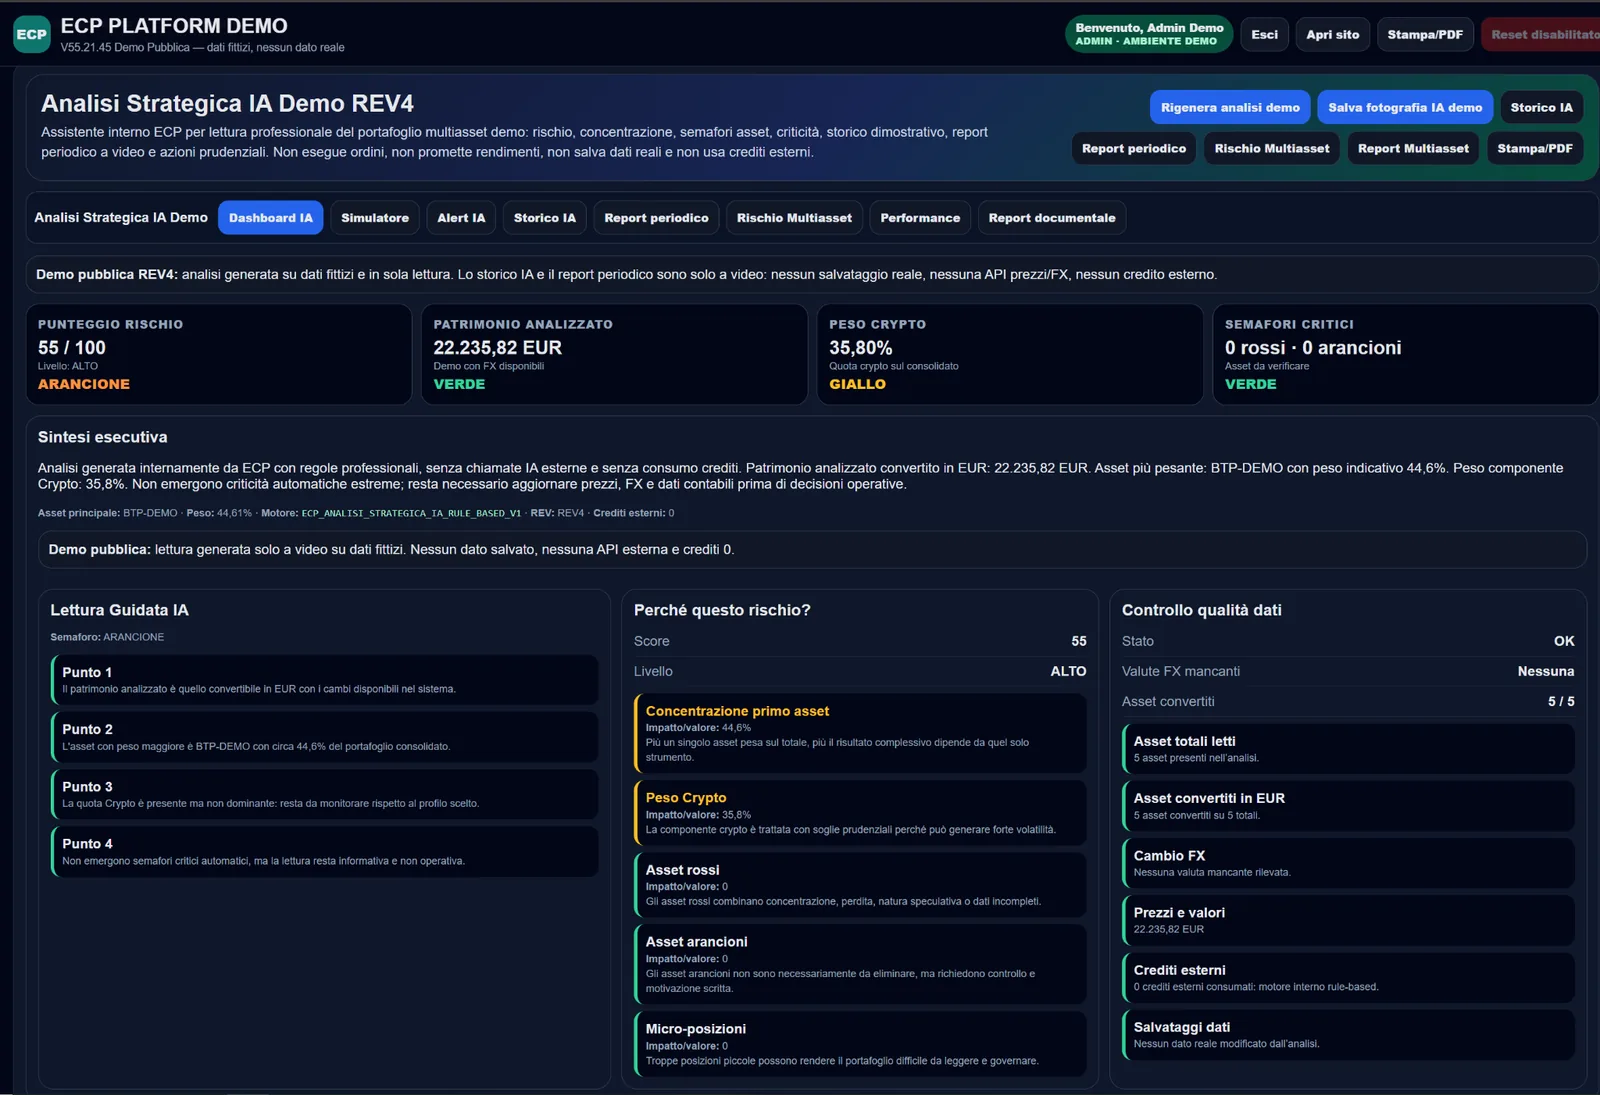Switch to the Report documentale tab

[1052, 218]
